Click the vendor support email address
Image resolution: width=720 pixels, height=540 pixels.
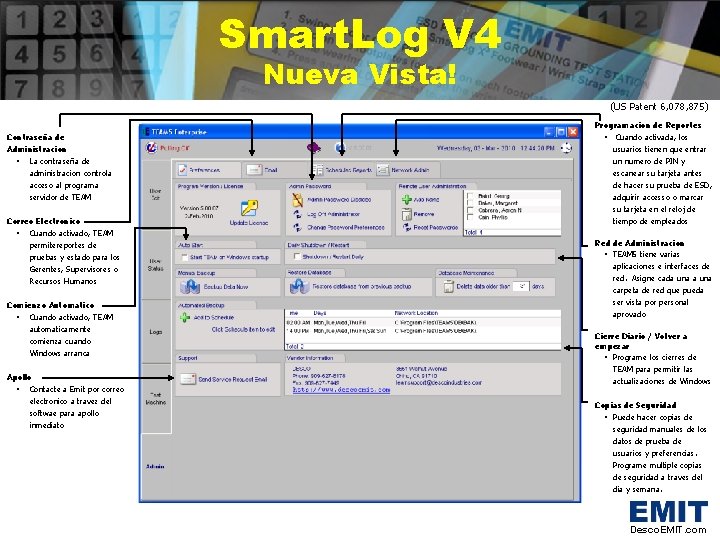point(439,382)
